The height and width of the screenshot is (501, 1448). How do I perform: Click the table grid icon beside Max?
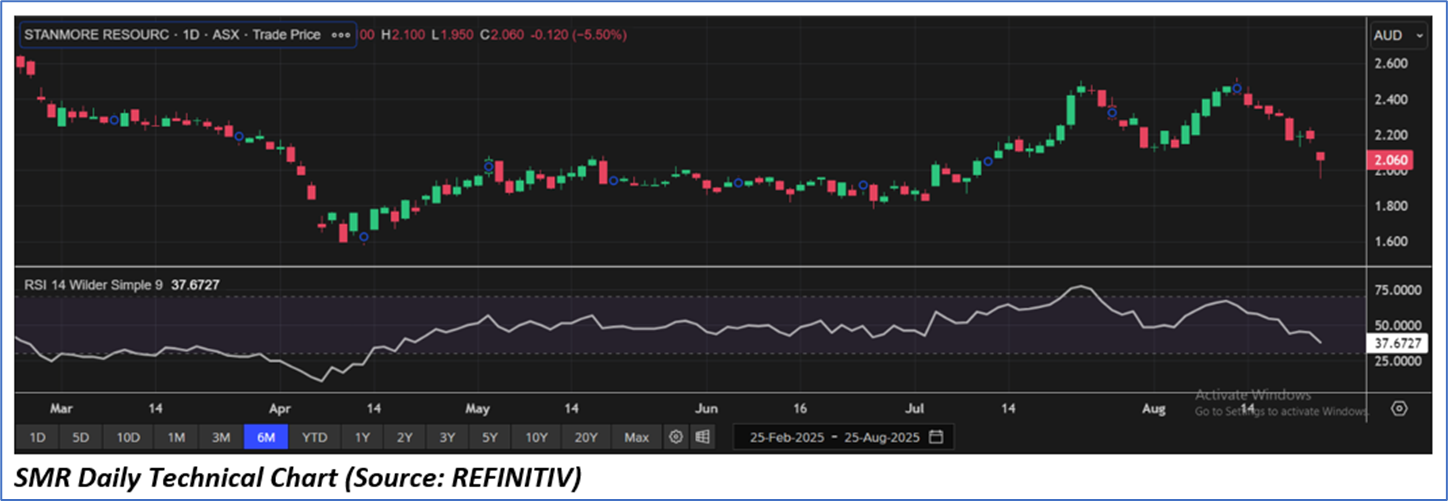(702, 437)
